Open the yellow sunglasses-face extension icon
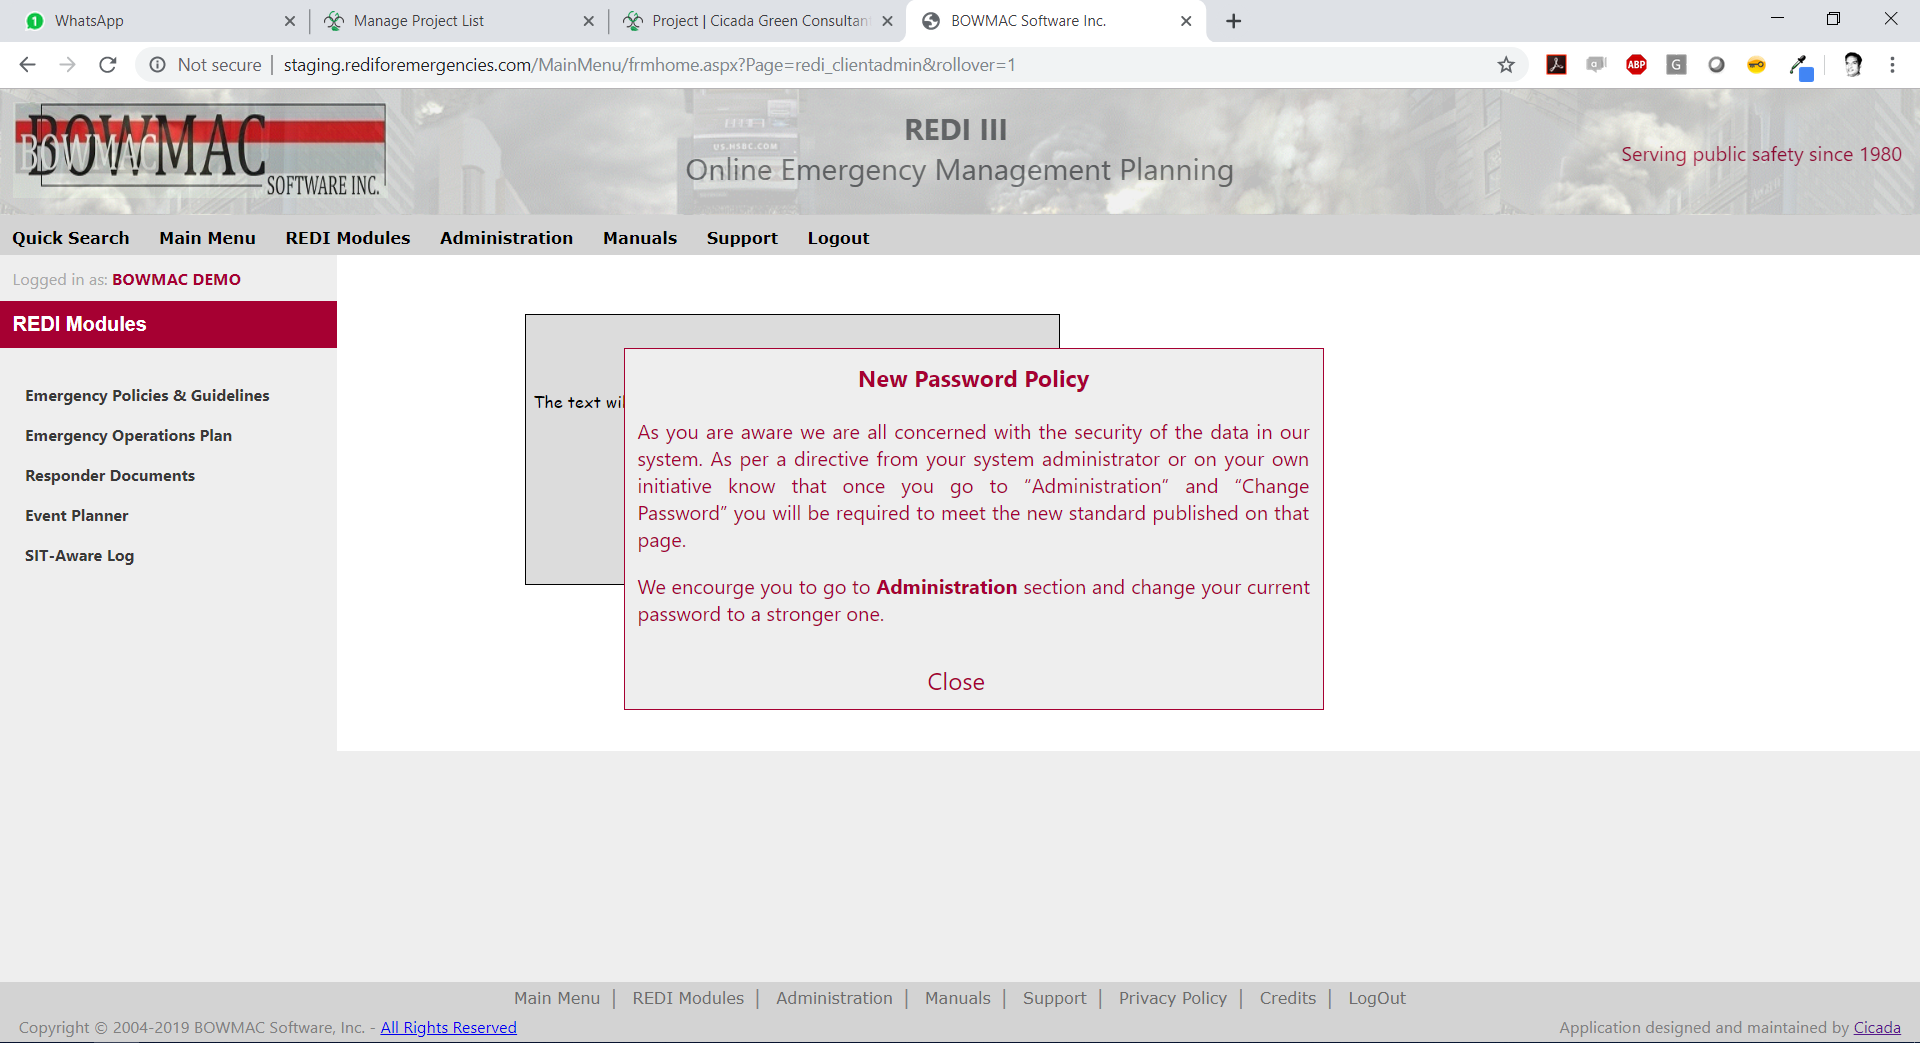 pos(1757,65)
